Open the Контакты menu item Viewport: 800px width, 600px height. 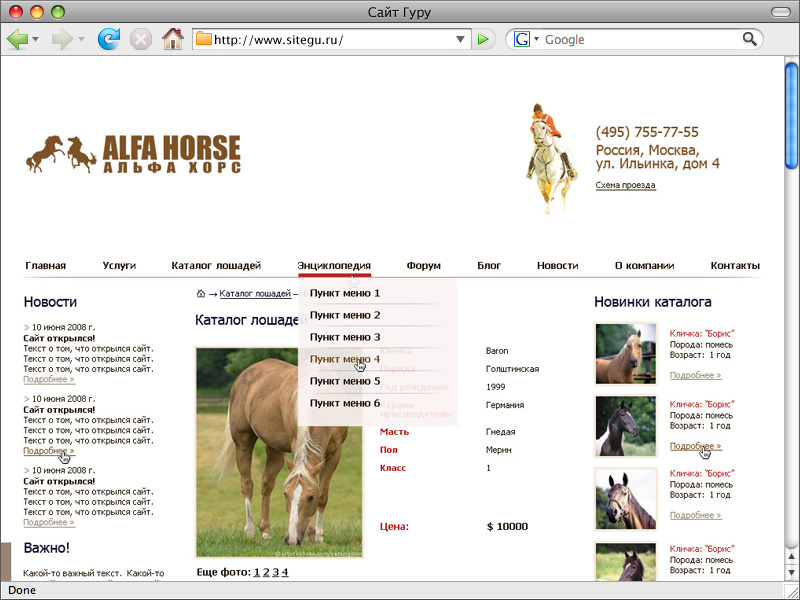[x=735, y=265]
